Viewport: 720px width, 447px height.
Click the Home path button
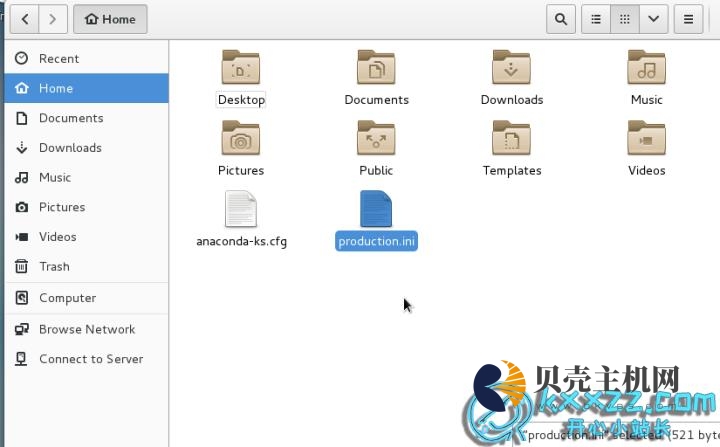pos(110,19)
